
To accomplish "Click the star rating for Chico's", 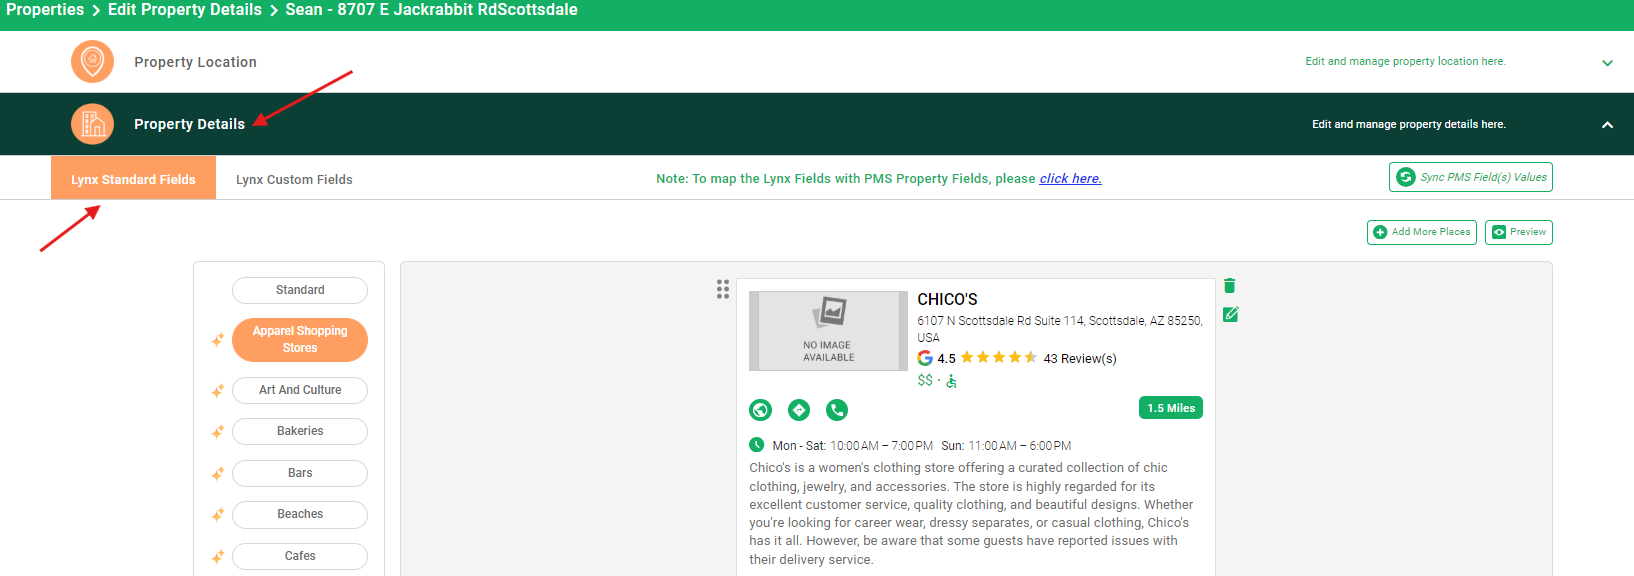I will coord(999,357).
